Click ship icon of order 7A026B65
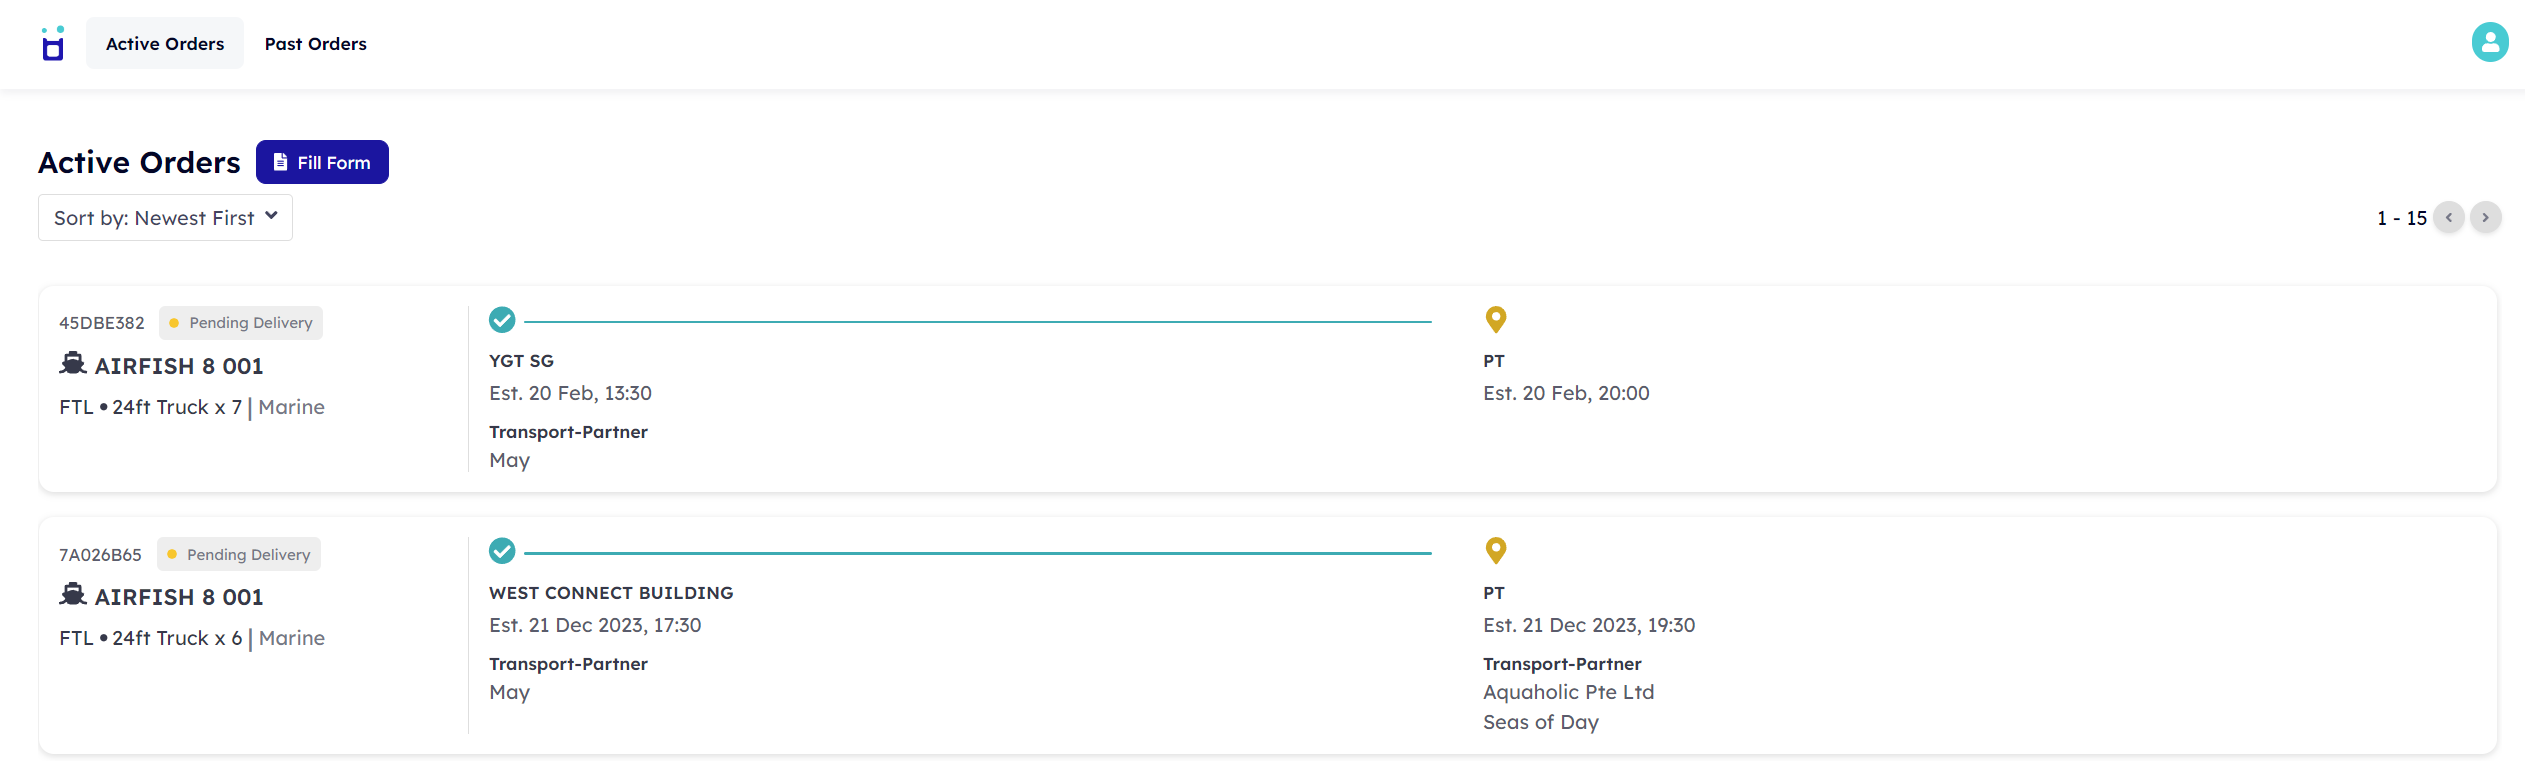 coord(73,595)
